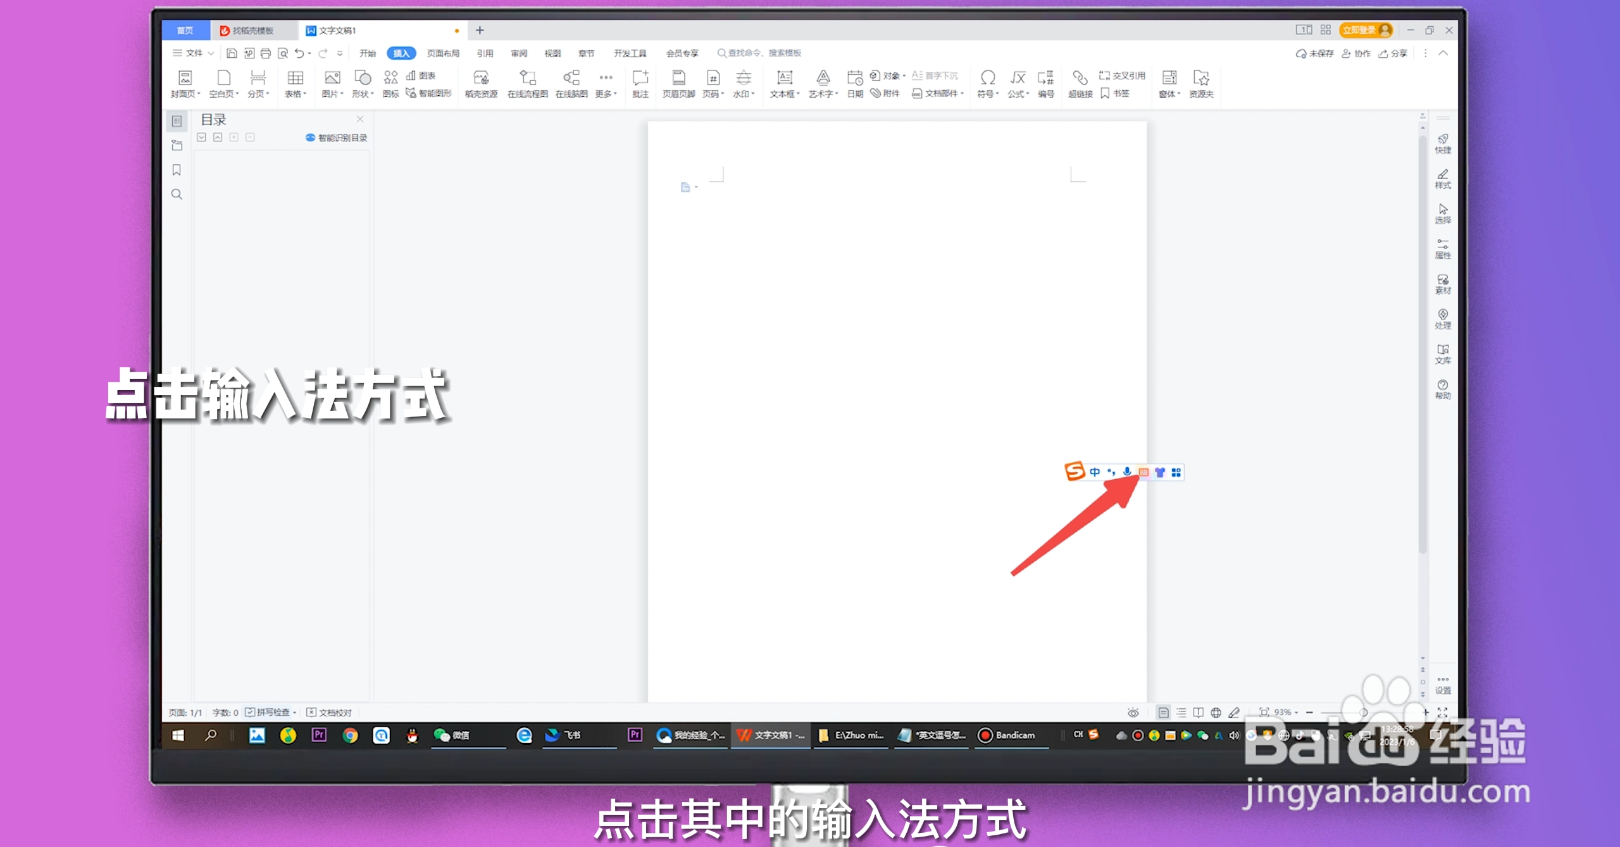Switch to the 引用 References tab

[x=485, y=53]
